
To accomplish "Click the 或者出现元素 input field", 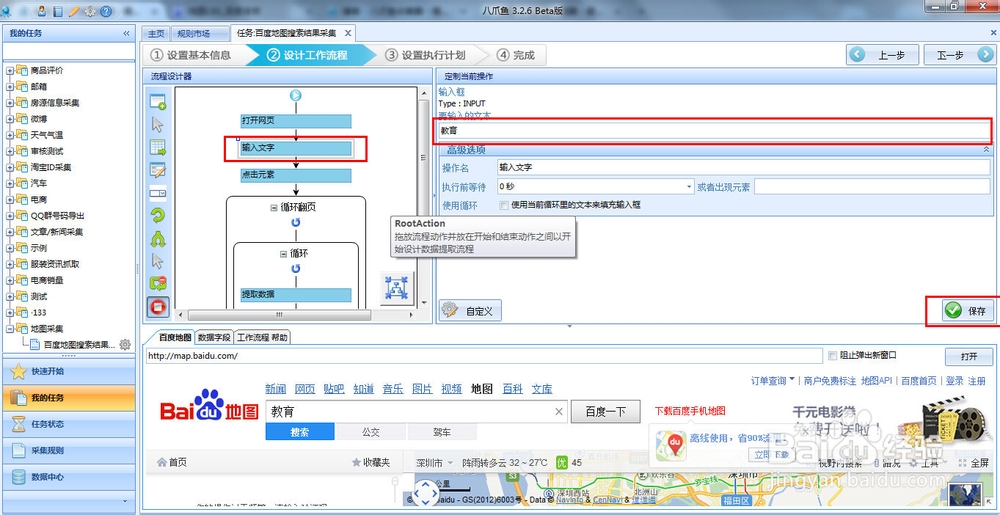I will click(x=872, y=187).
